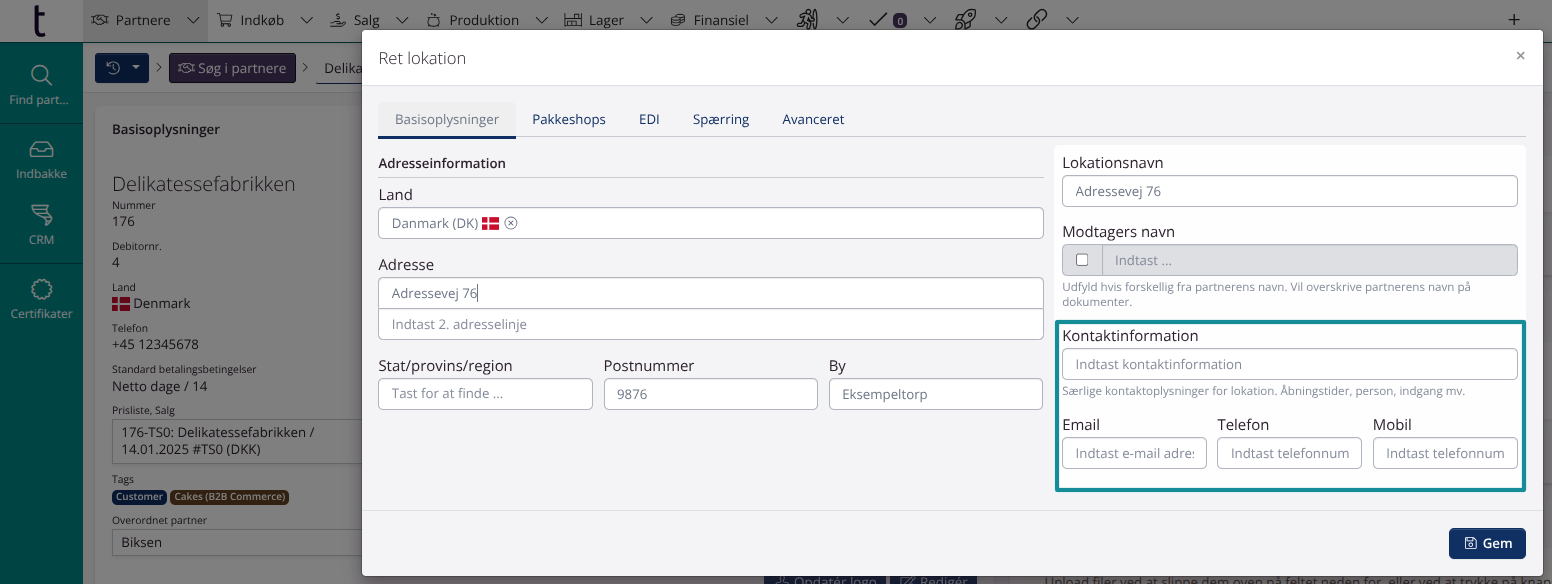1552x584 pixels.
Task: Click the running figure icon in top bar
Action: pos(808,20)
